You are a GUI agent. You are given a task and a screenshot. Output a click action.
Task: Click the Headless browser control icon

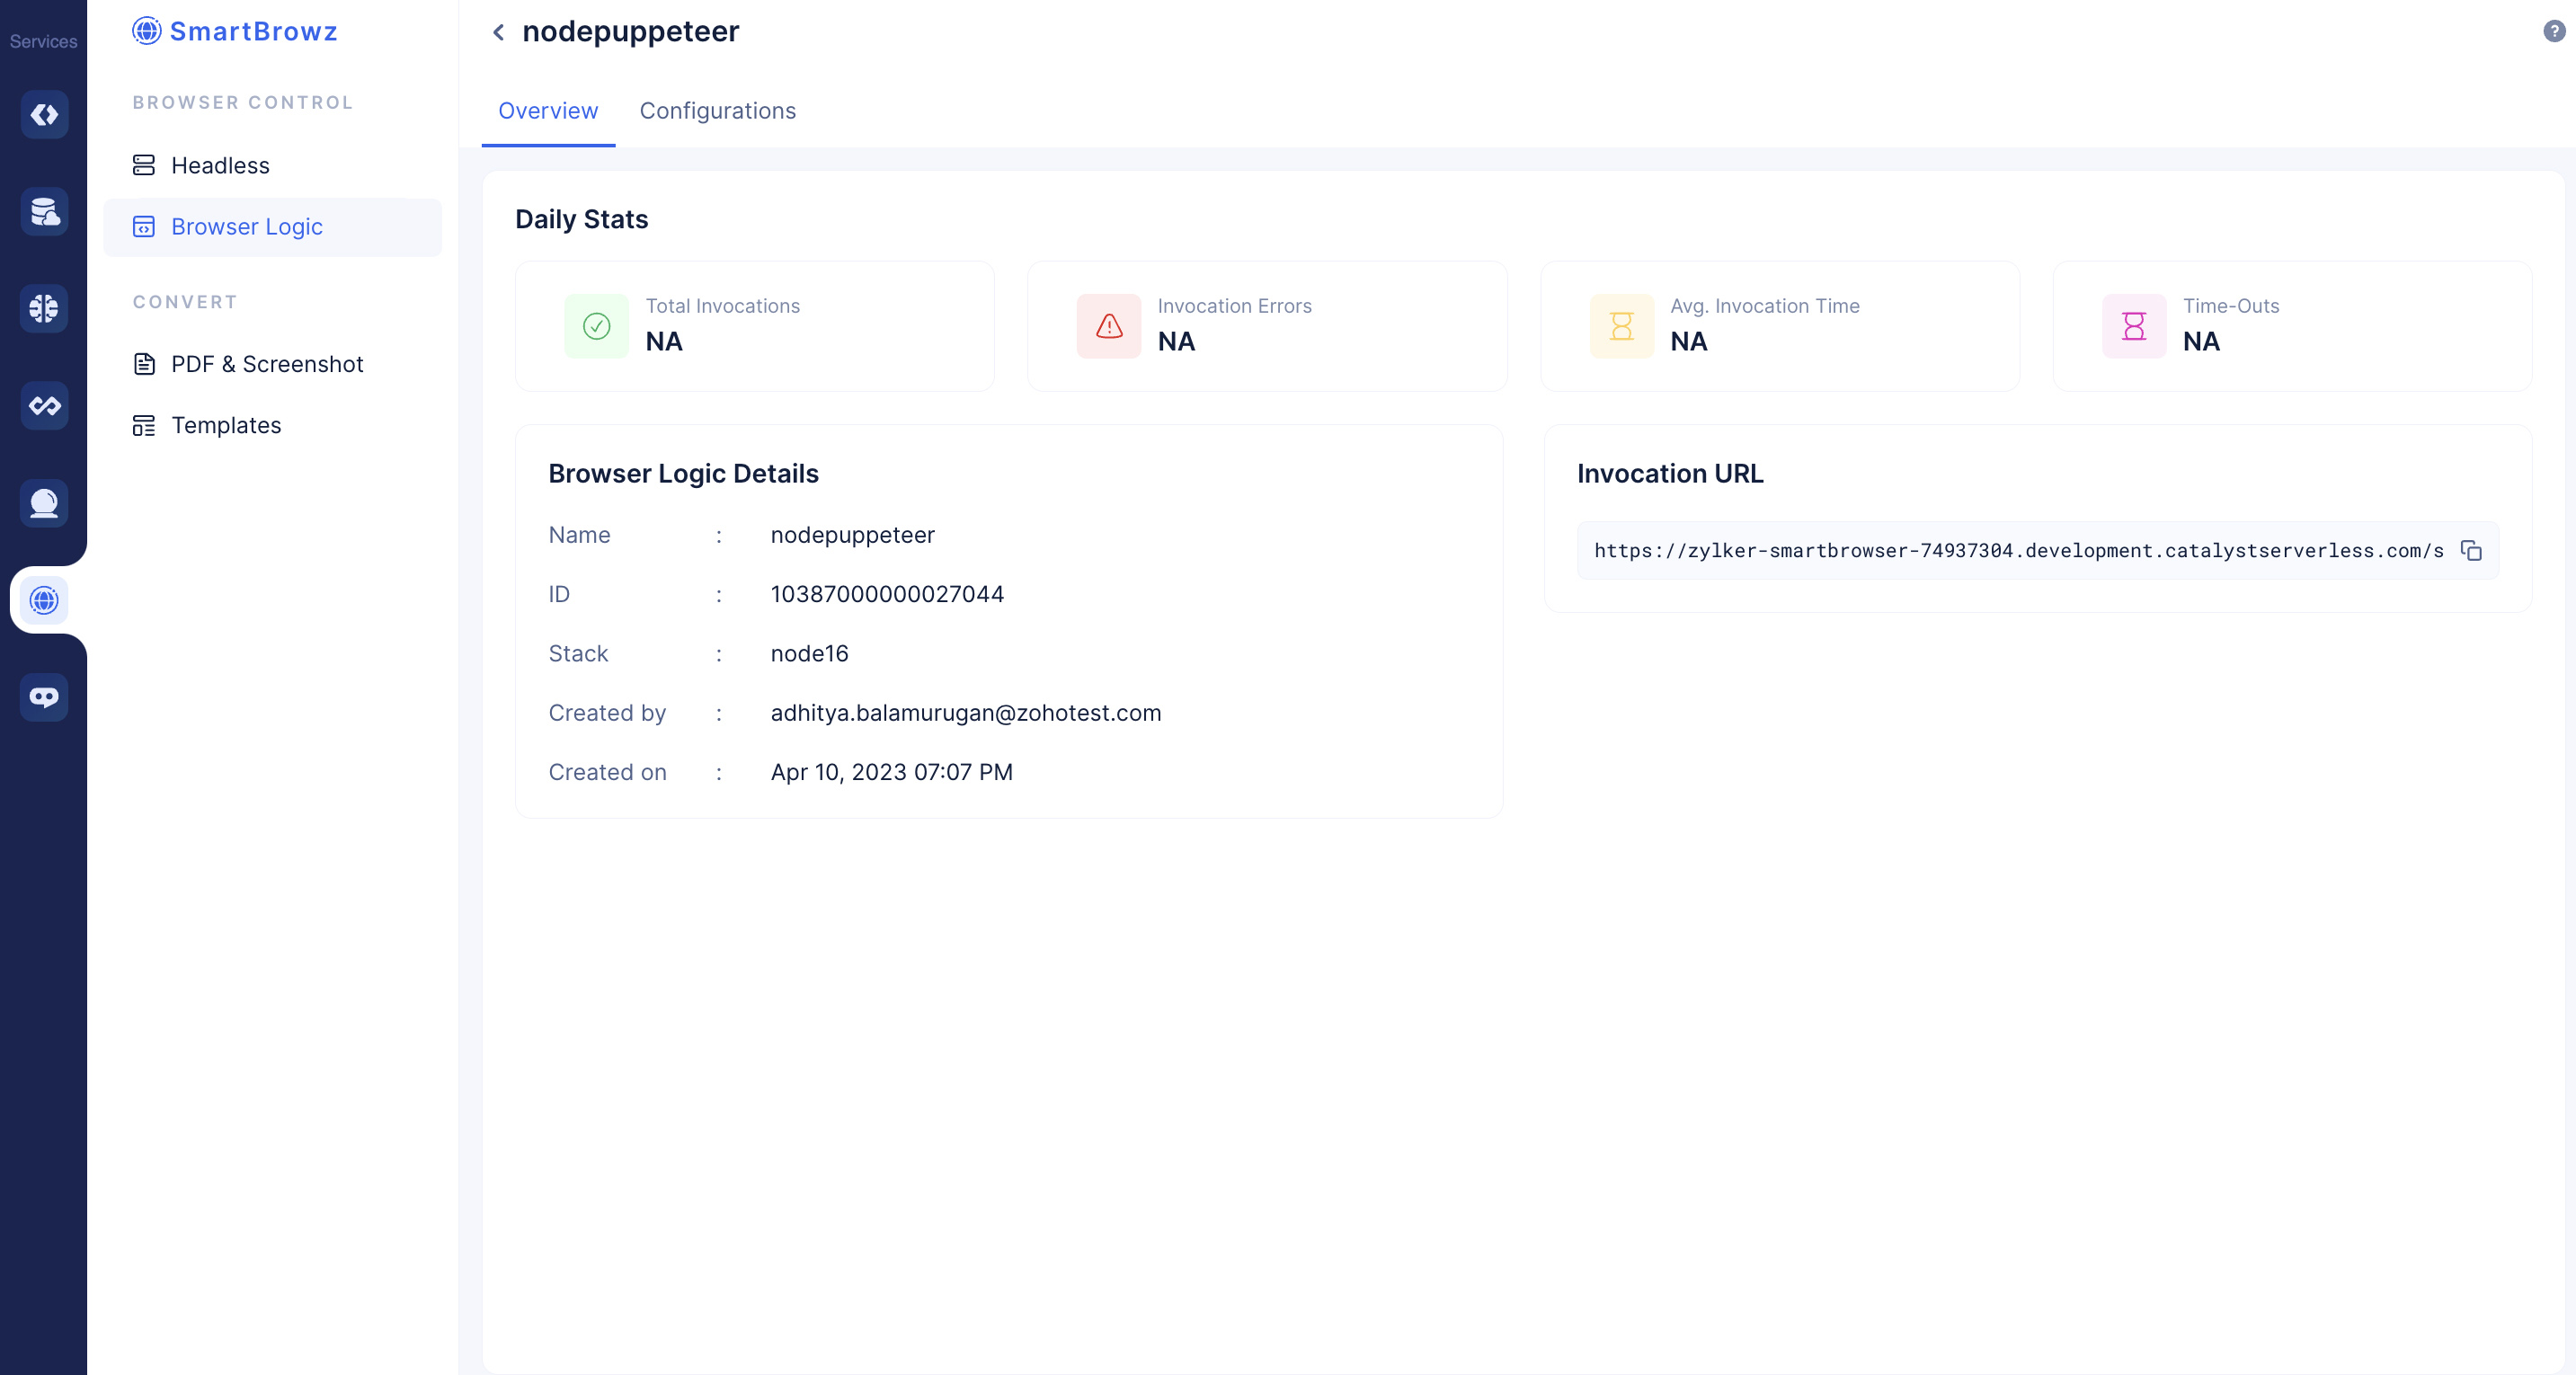click(143, 165)
